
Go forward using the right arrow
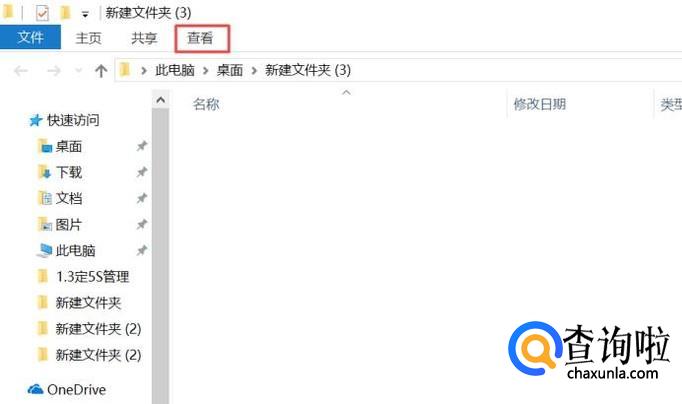click(53, 70)
